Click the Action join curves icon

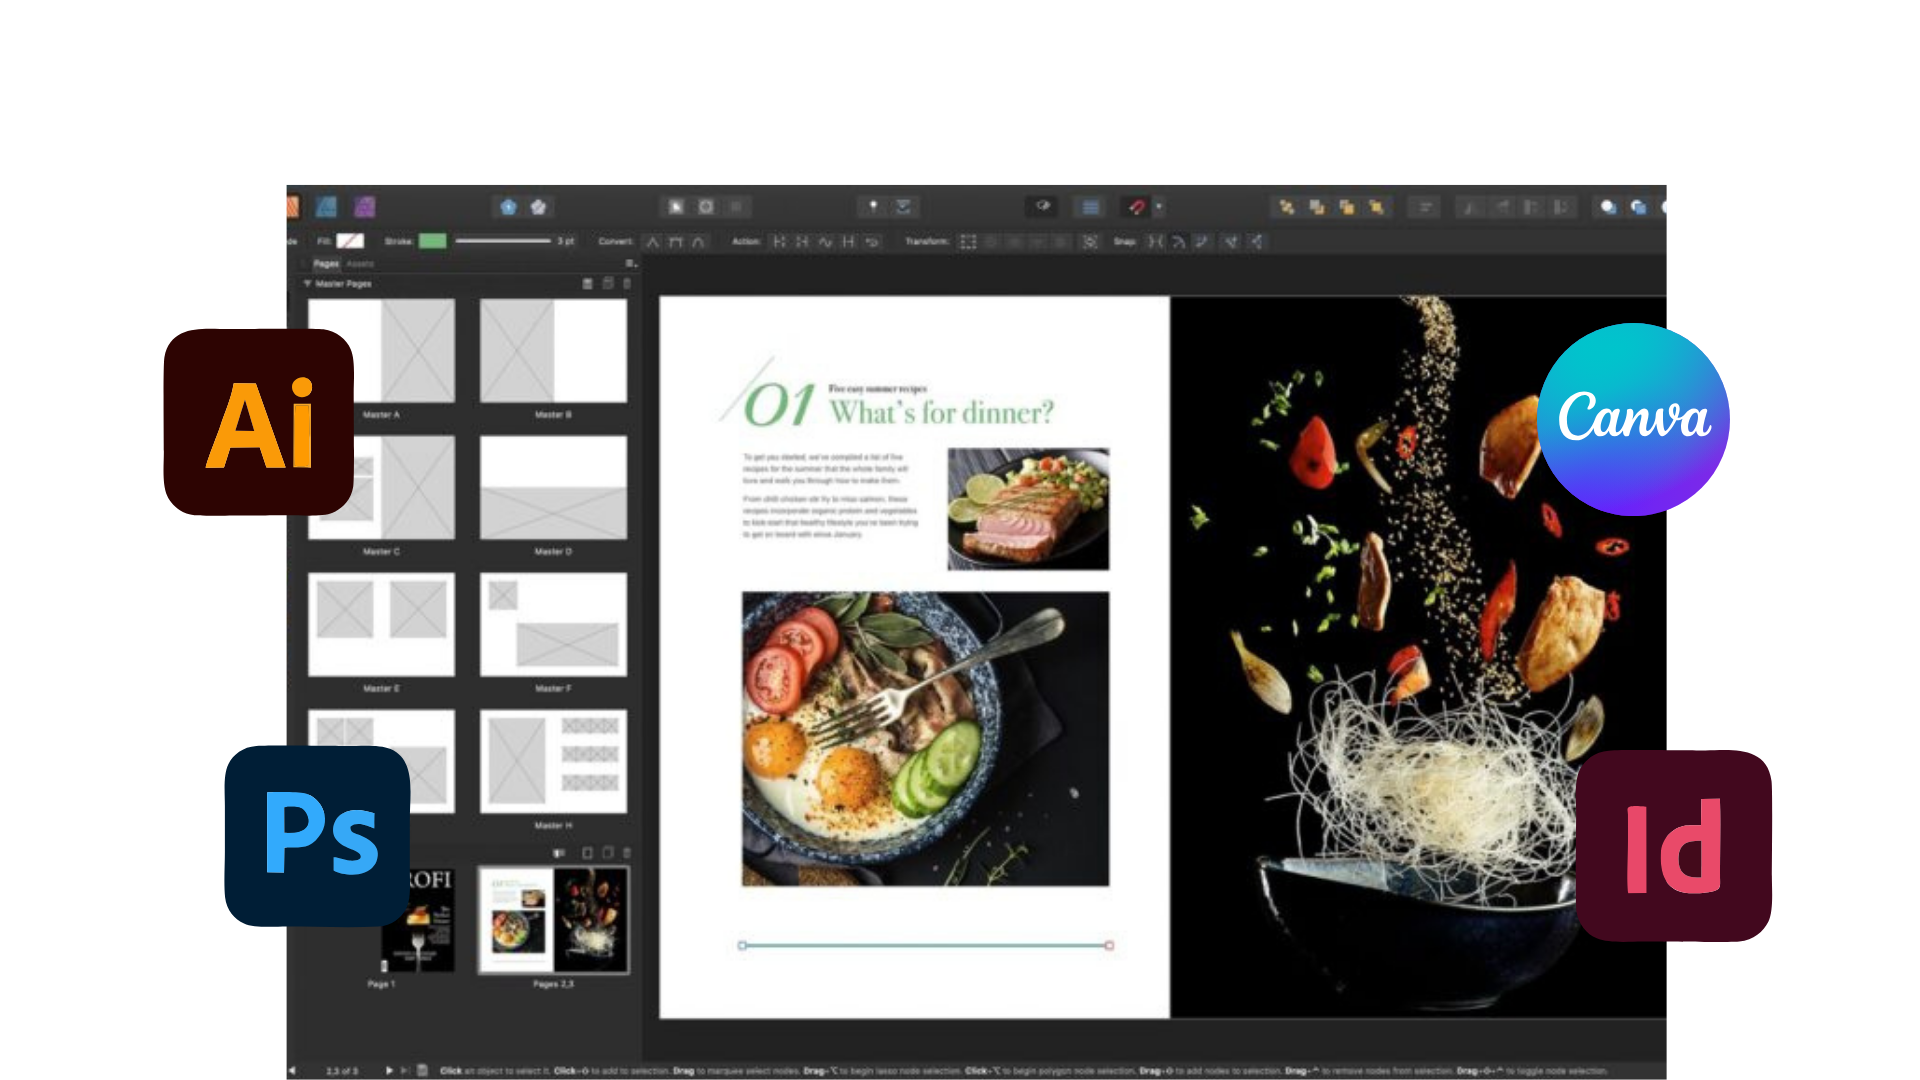848,242
